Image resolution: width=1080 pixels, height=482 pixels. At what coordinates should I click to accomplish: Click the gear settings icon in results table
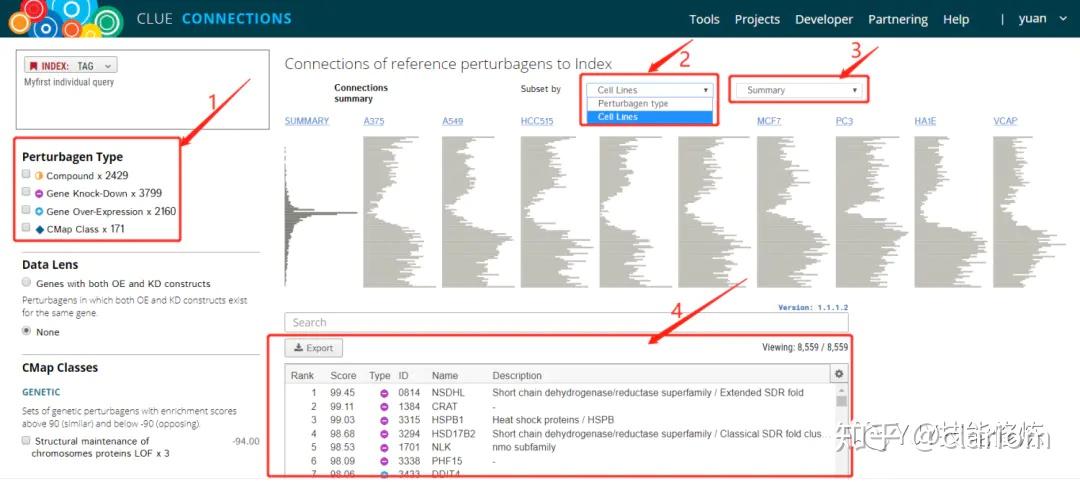click(x=839, y=374)
